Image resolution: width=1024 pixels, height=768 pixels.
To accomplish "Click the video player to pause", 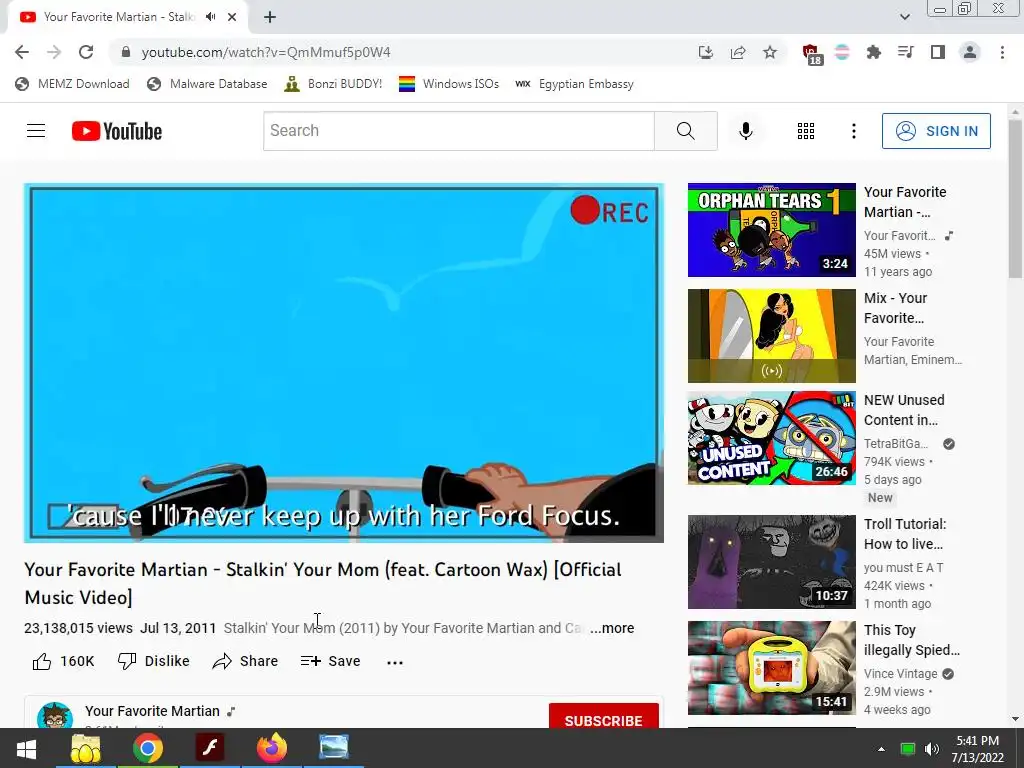I will (x=344, y=363).
